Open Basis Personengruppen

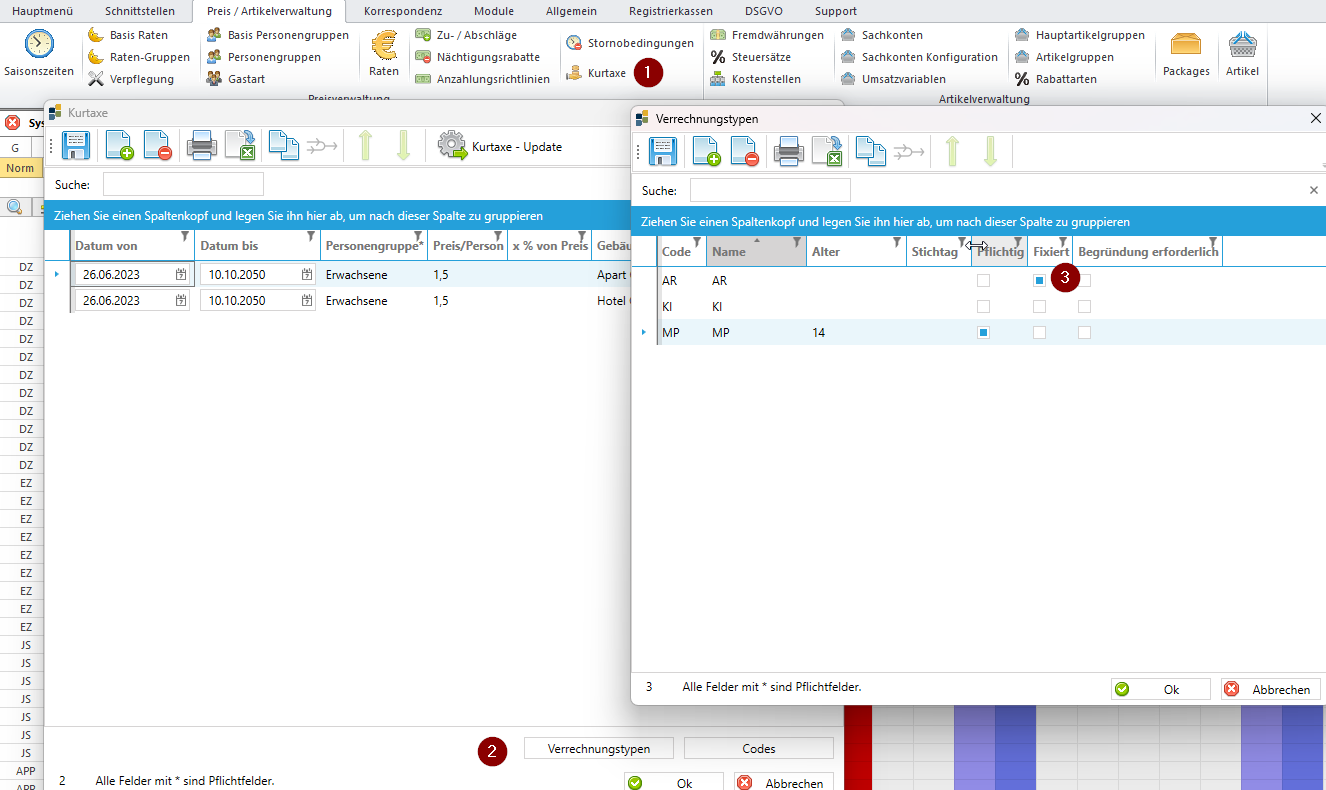(x=277, y=35)
